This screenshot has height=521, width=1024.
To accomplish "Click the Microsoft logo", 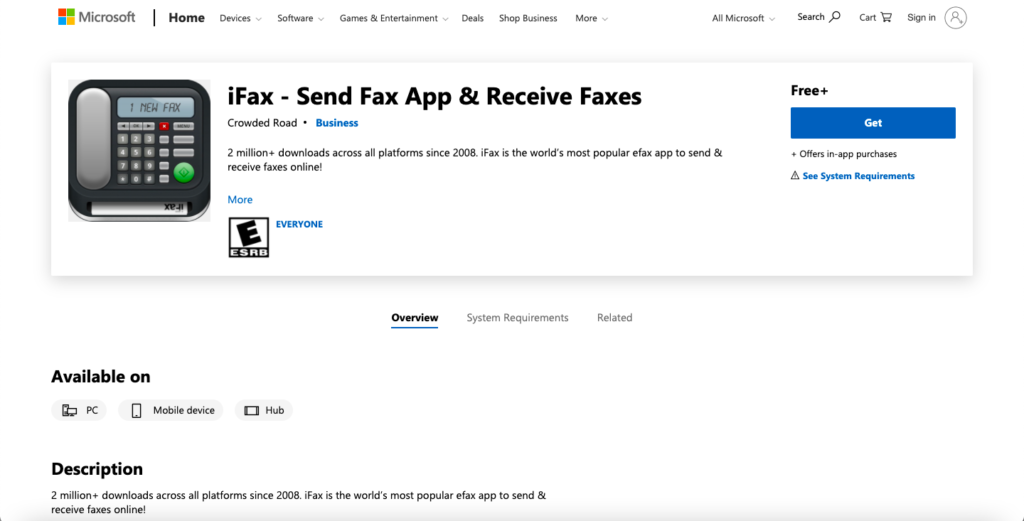I will coord(97,18).
